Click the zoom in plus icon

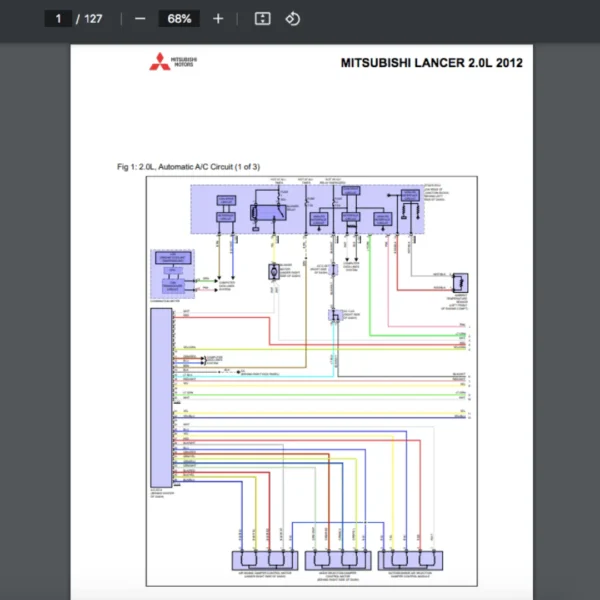218,19
